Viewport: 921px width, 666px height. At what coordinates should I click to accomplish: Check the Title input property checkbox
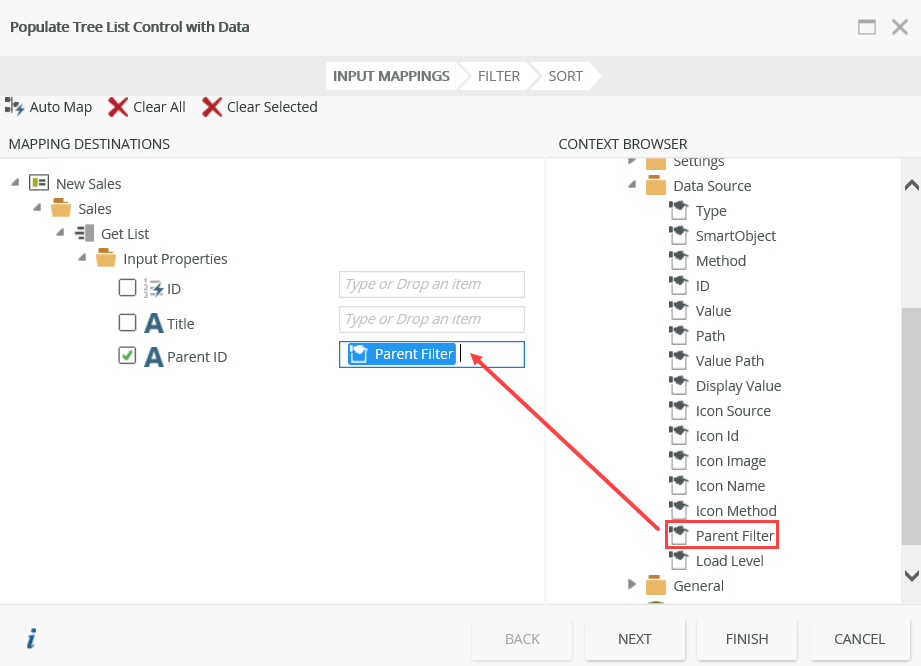tap(127, 323)
